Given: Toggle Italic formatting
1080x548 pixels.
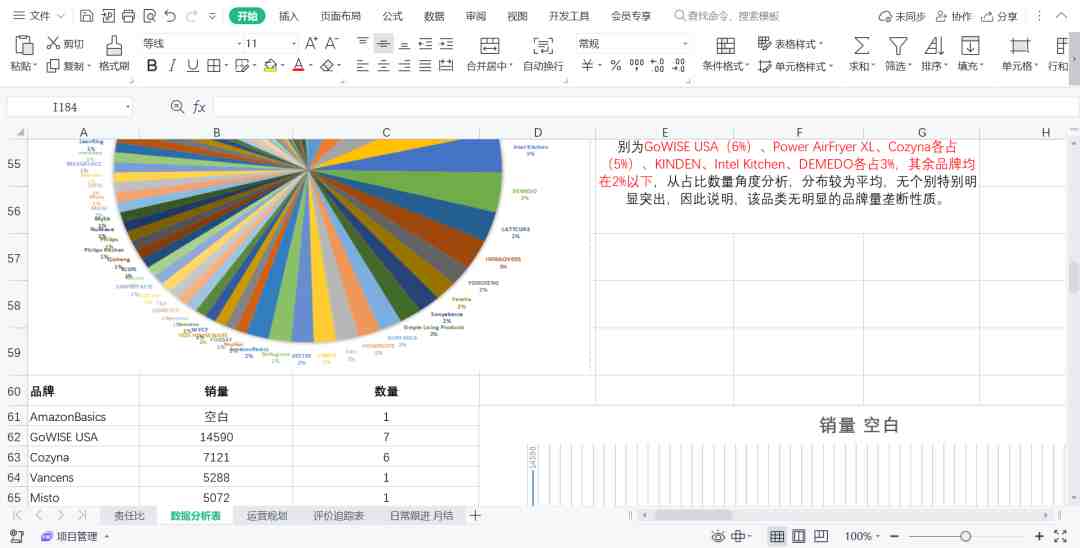Looking at the screenshot, I should 172,65.
